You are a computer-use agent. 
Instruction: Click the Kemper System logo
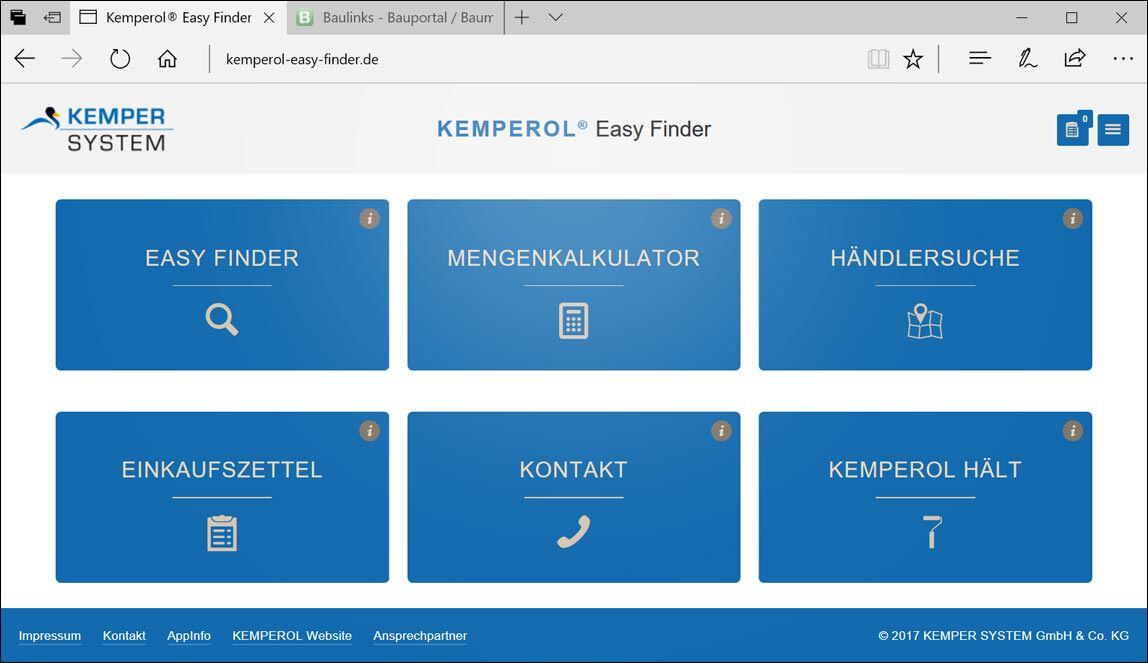pyautogui.click(x=96, y=130)
